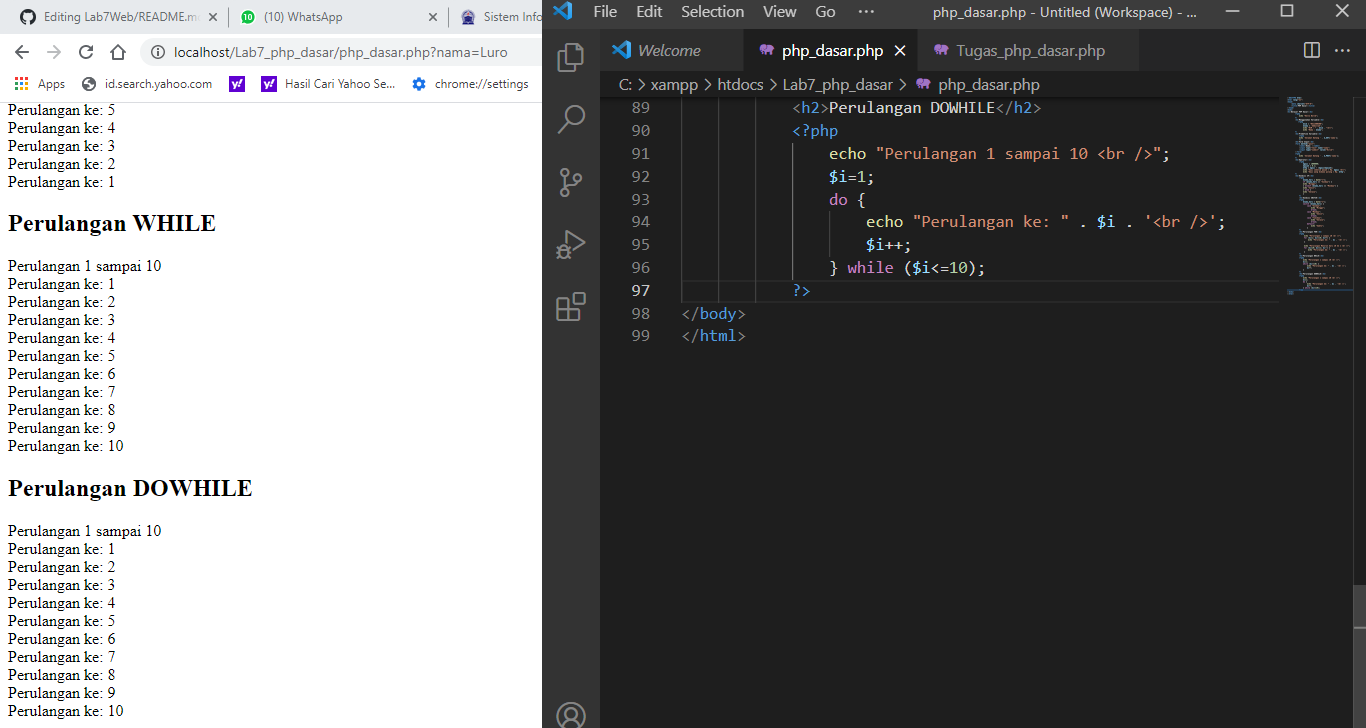
Task: Minimize the VS Code window
Action: (x=1232, y=11)
